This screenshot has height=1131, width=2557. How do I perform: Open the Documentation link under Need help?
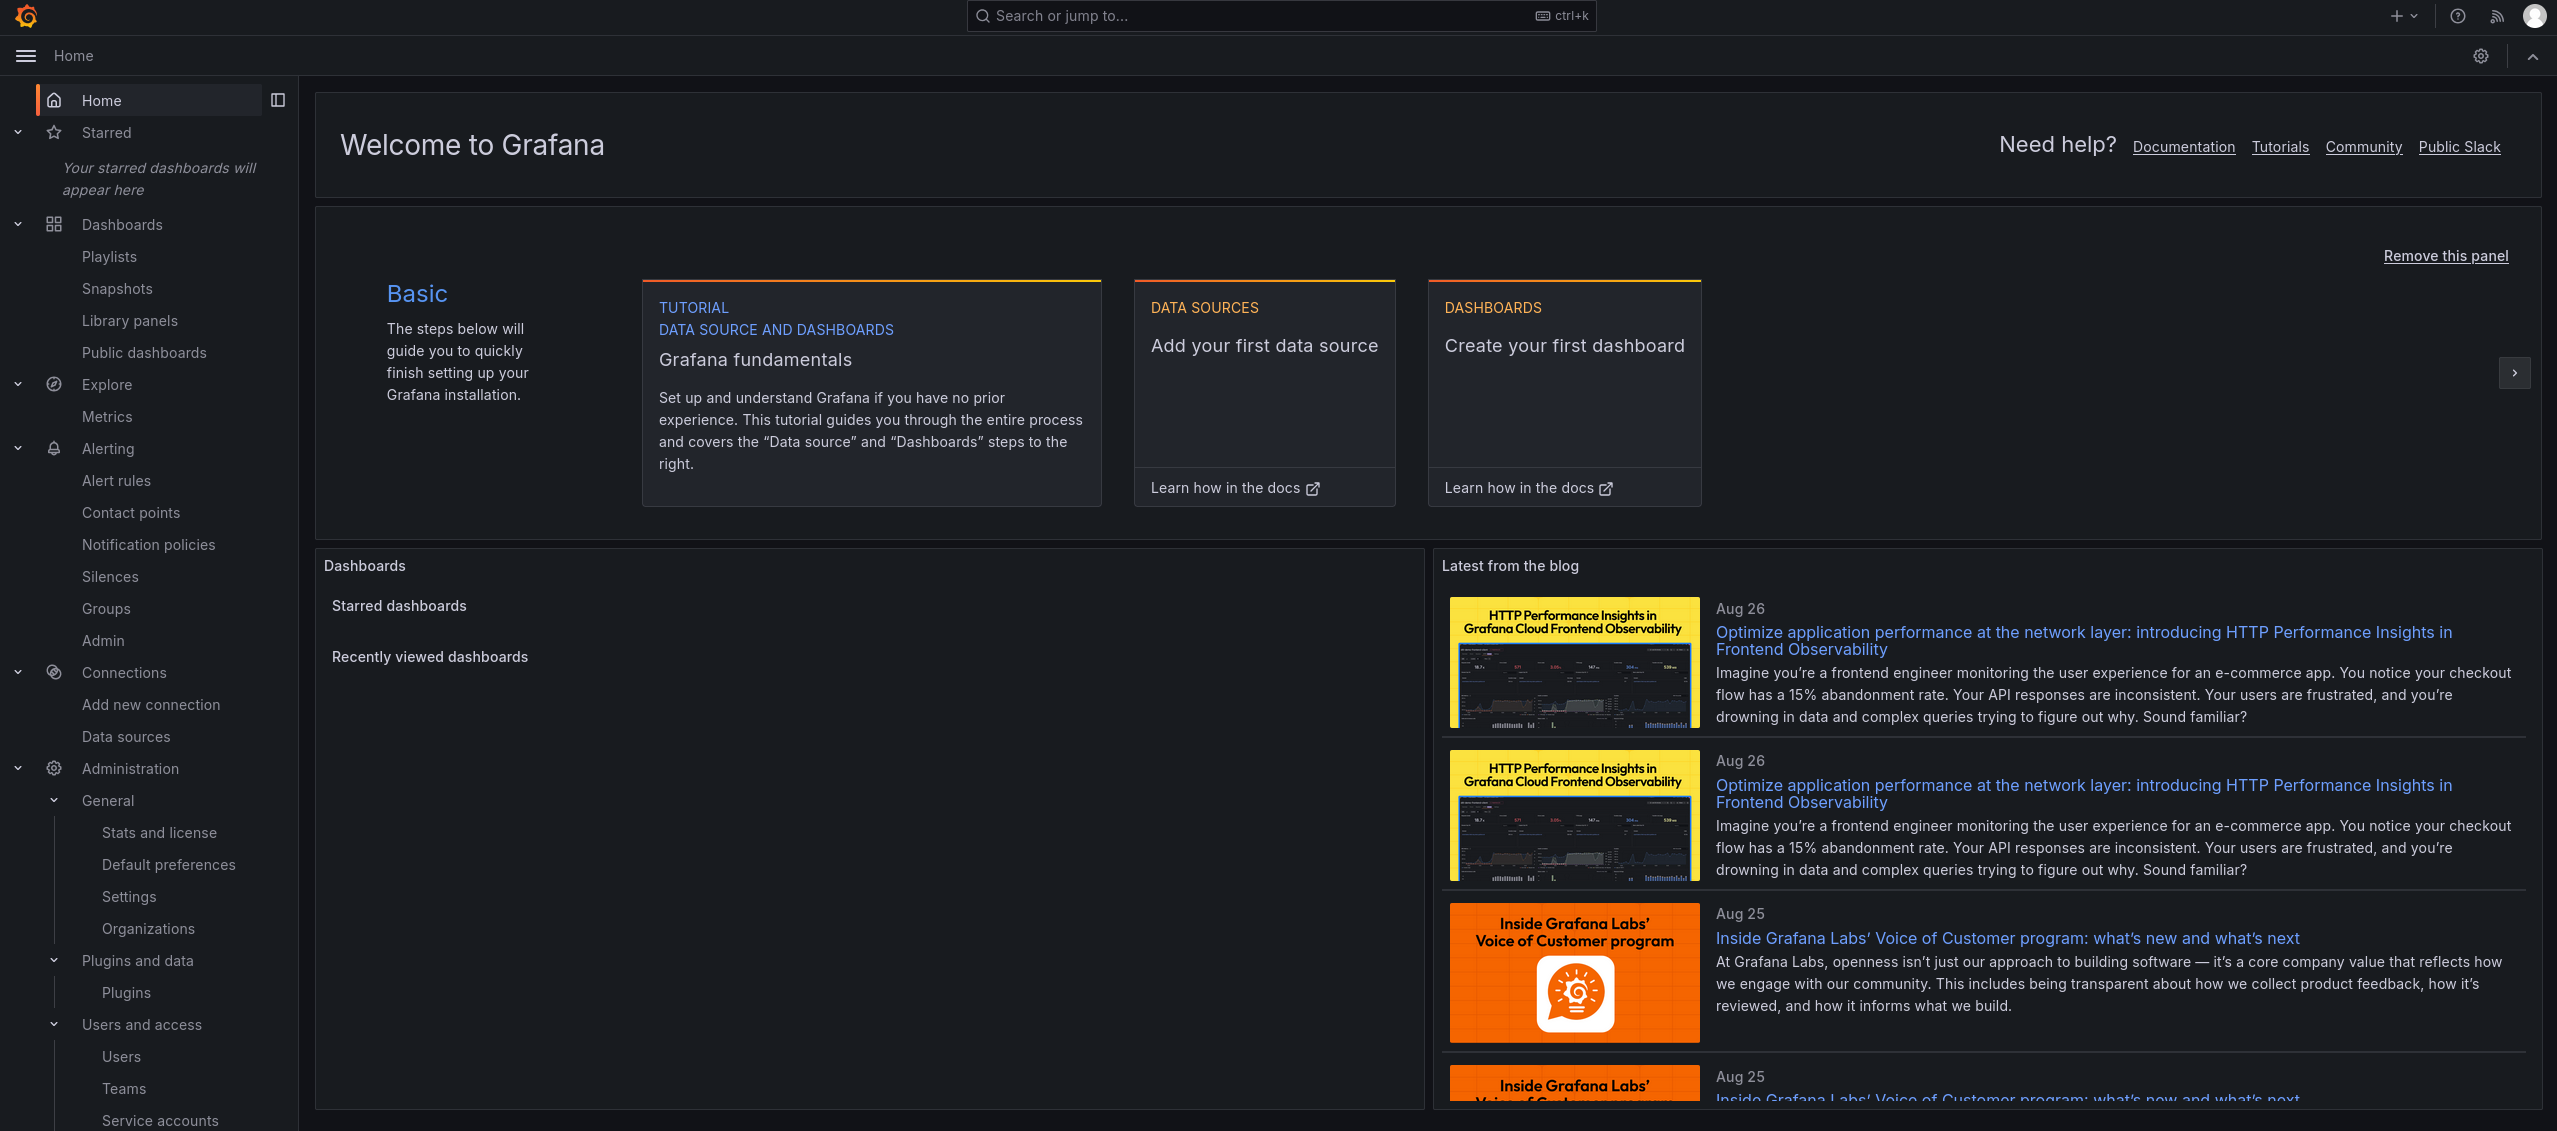(2184, 146)
